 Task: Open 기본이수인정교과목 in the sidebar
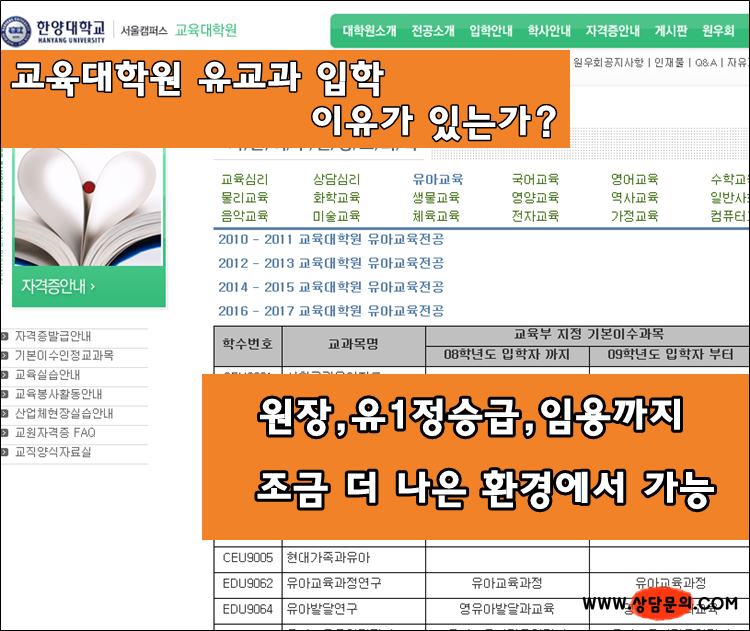[x=64, y=355]
